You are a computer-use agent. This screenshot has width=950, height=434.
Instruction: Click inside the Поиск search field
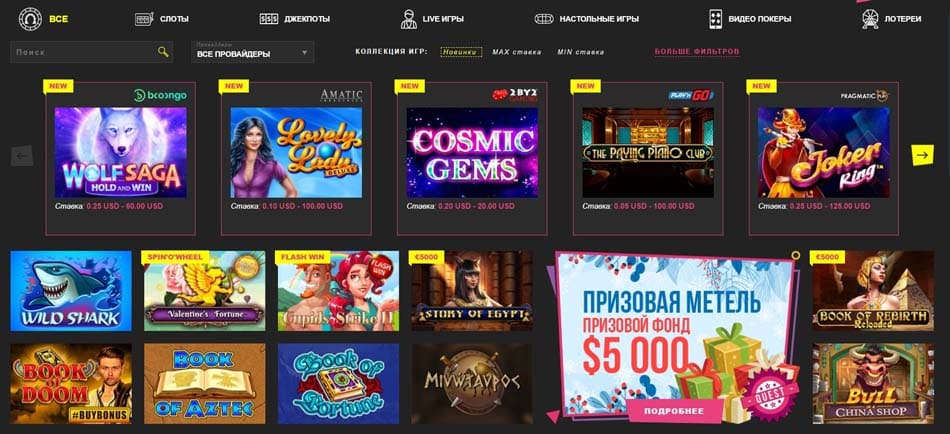[x=84, y=52]
